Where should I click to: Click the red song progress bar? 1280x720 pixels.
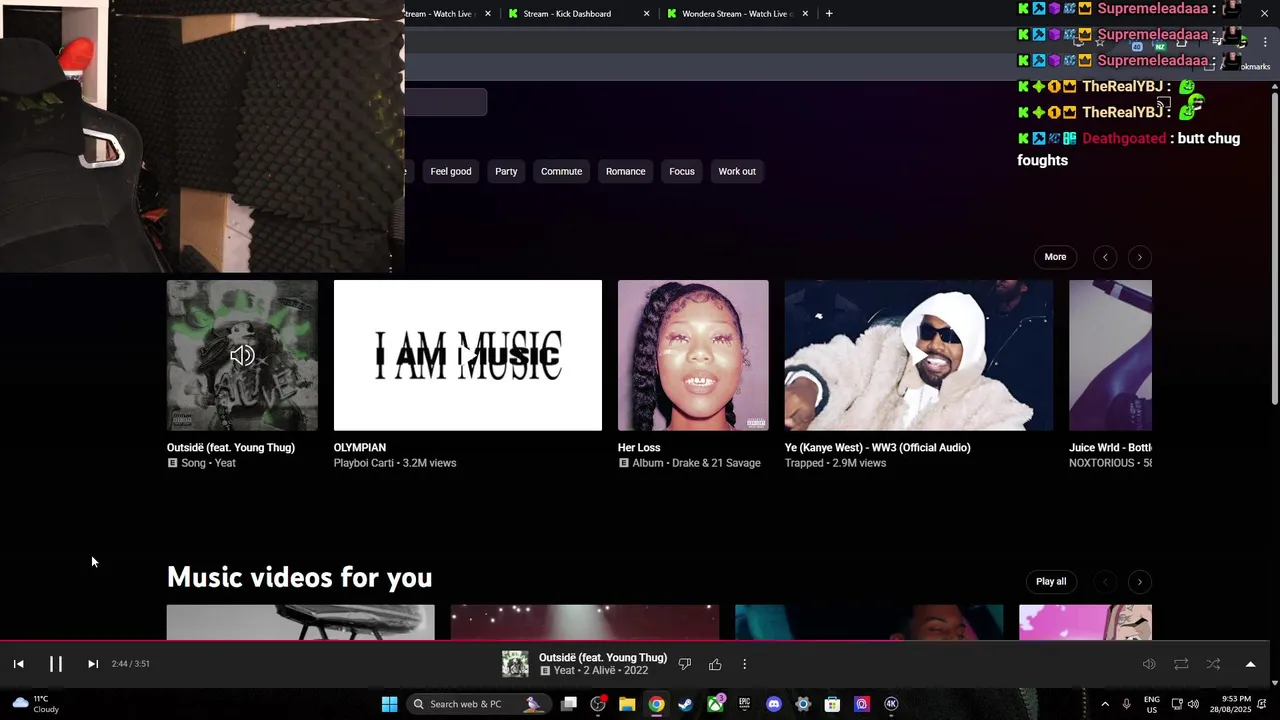point(635,641)
